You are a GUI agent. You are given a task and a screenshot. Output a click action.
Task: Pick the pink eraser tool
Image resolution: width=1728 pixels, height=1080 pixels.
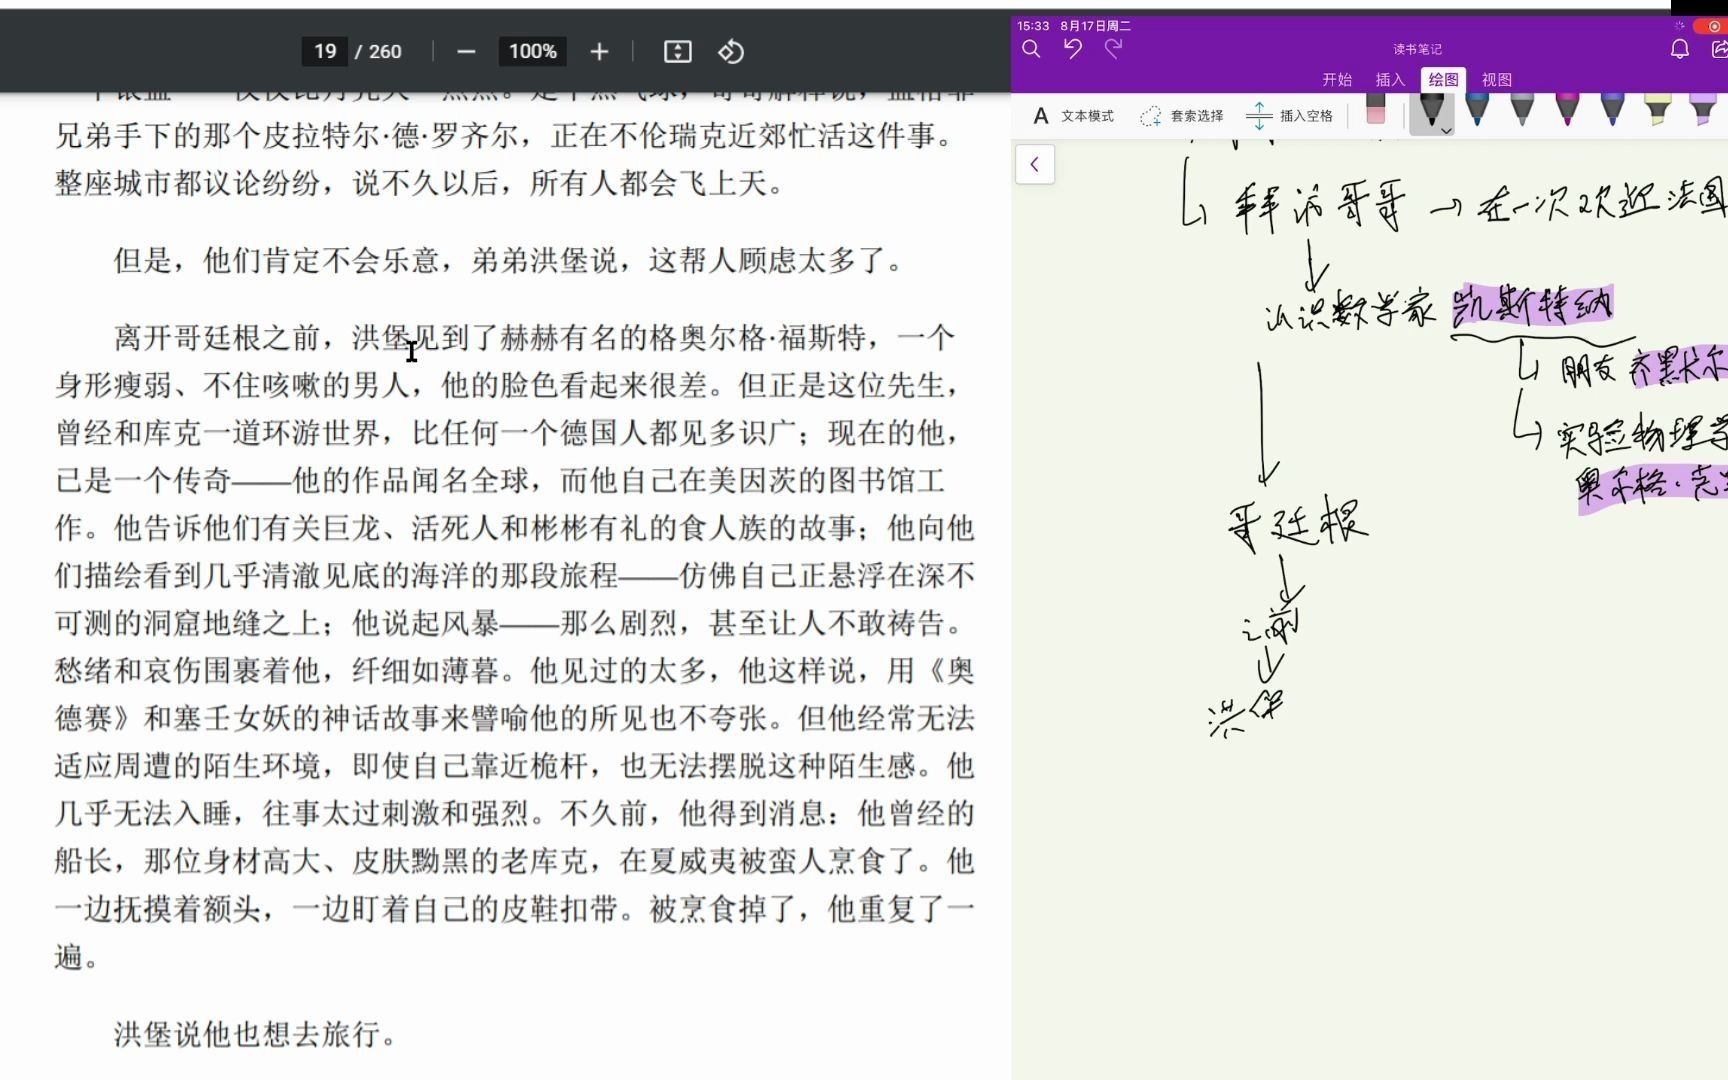point(1376,109)
